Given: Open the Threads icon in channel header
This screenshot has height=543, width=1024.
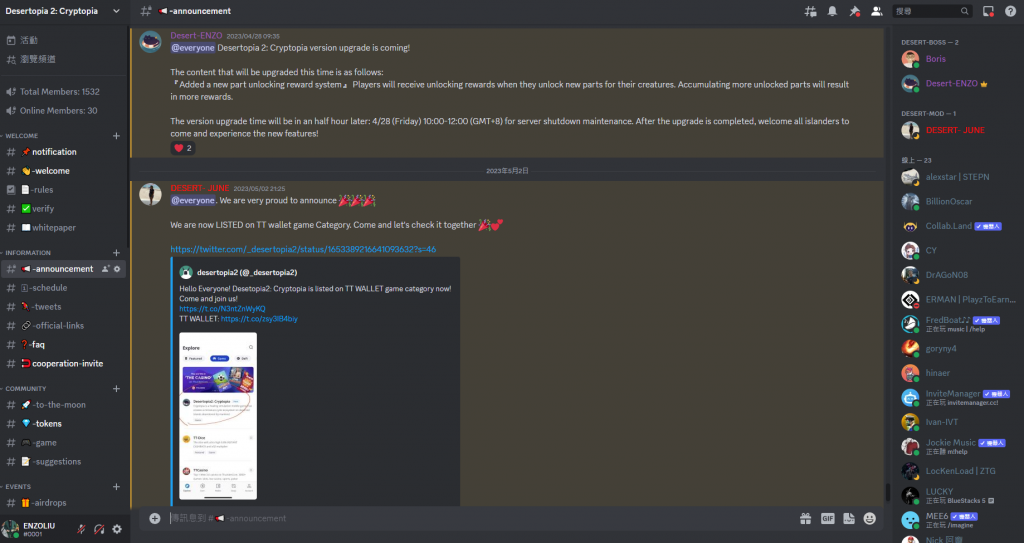Looking at the screenshot, I should [810, 11].
